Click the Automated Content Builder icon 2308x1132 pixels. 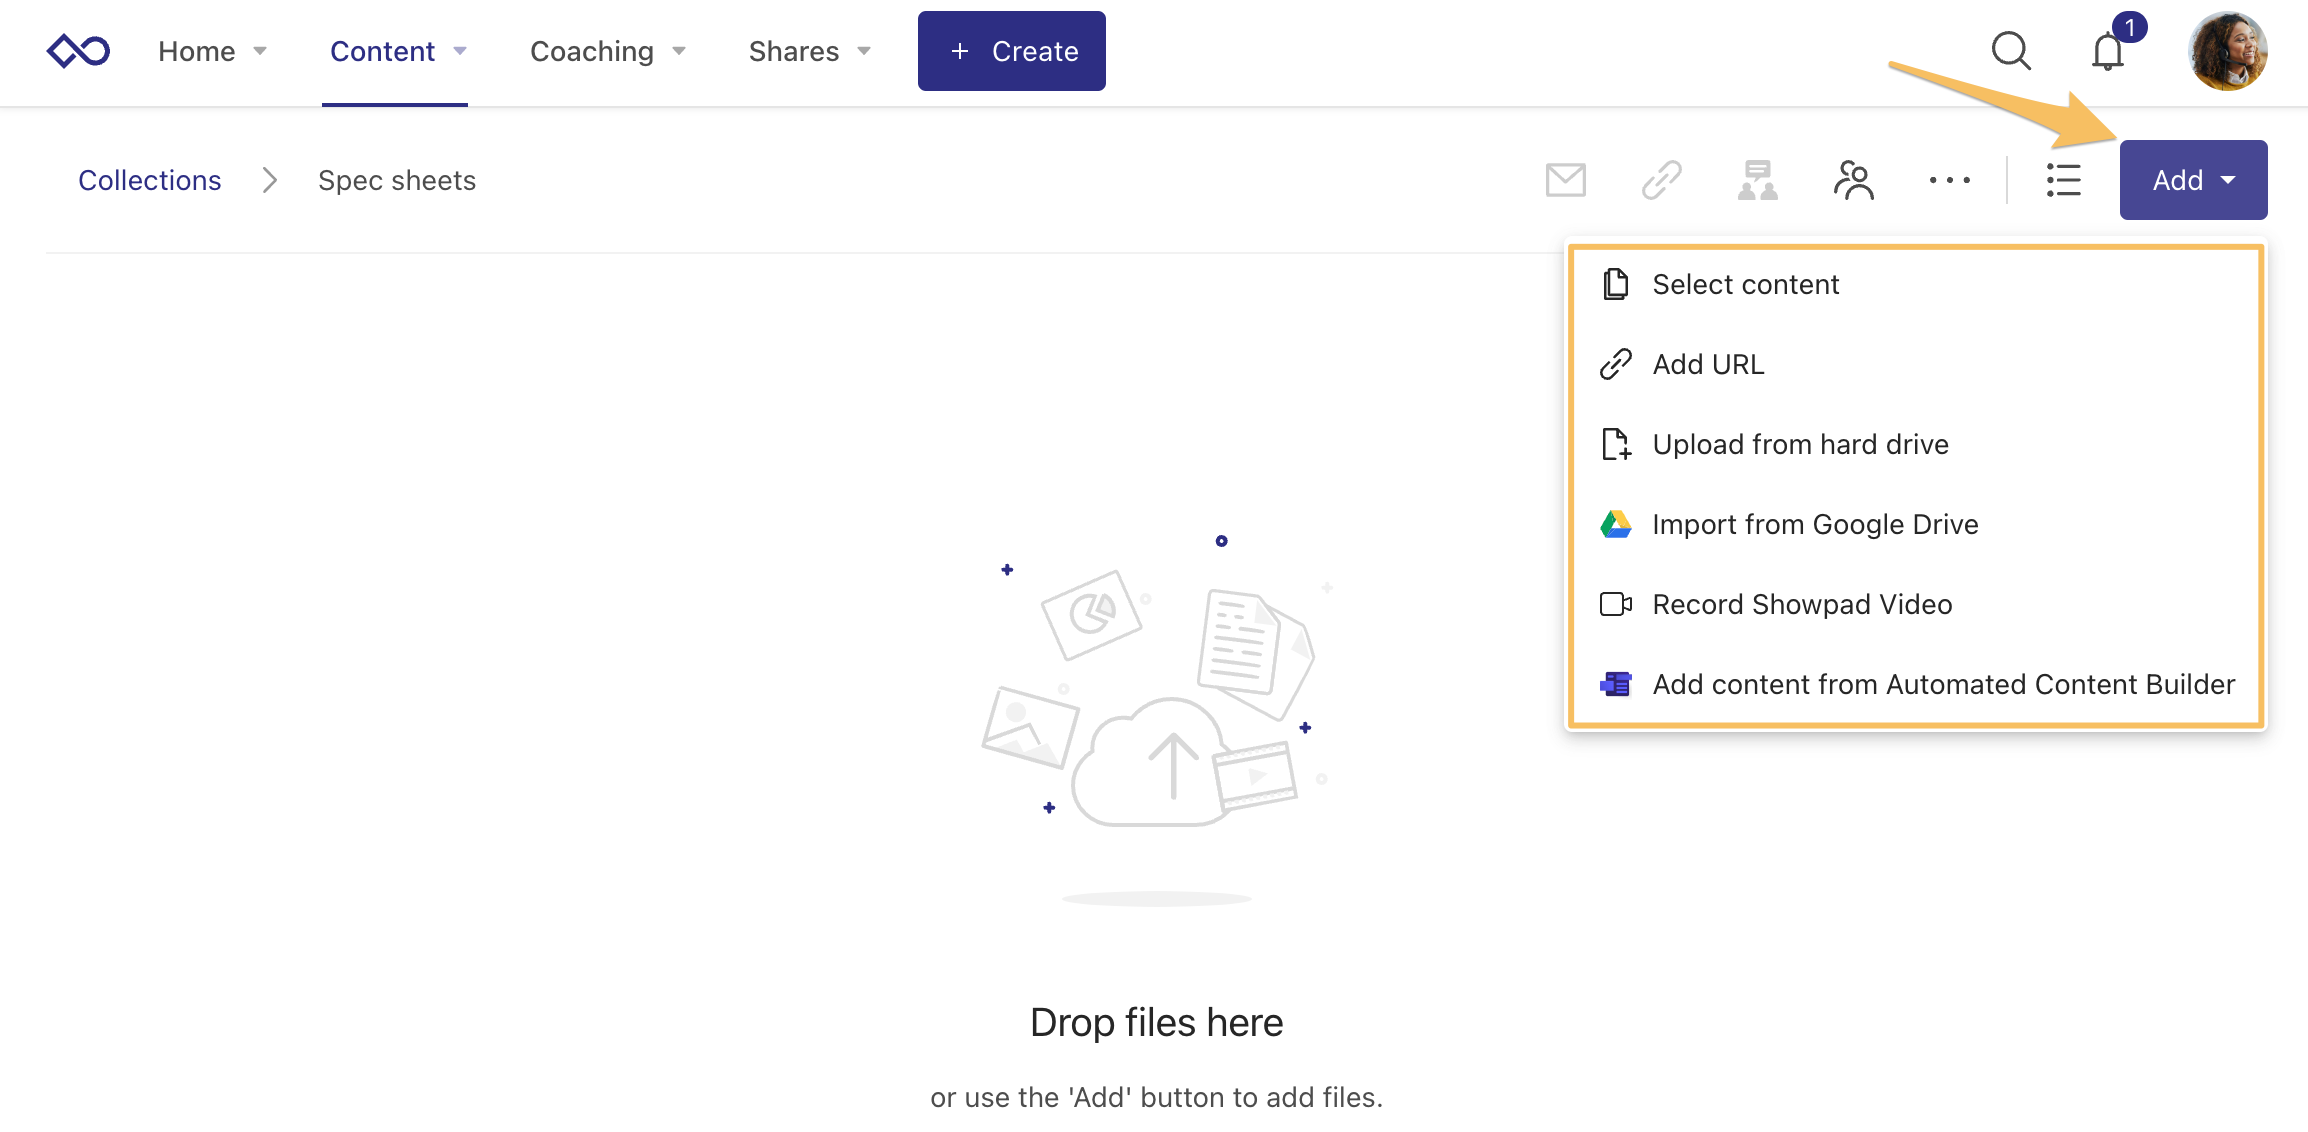pyautogui.click(x=1616, y=684)
